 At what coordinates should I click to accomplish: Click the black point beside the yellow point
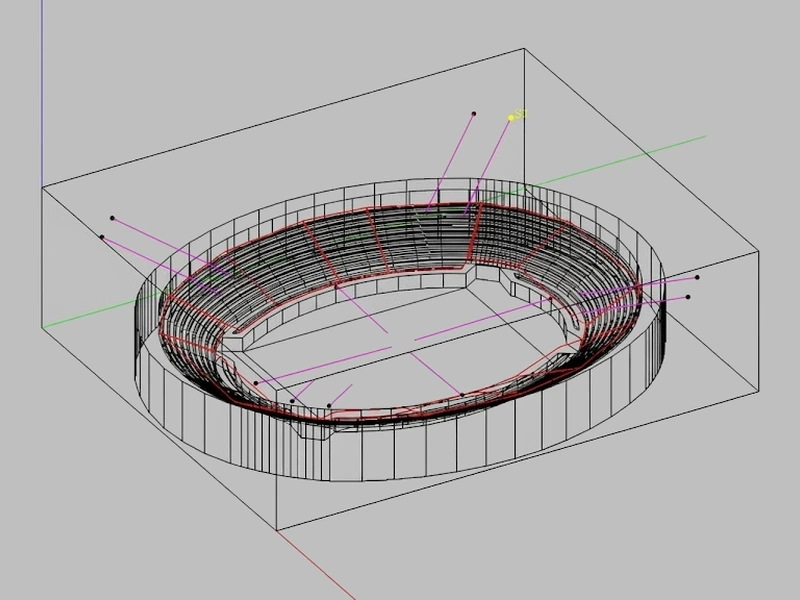474,114
